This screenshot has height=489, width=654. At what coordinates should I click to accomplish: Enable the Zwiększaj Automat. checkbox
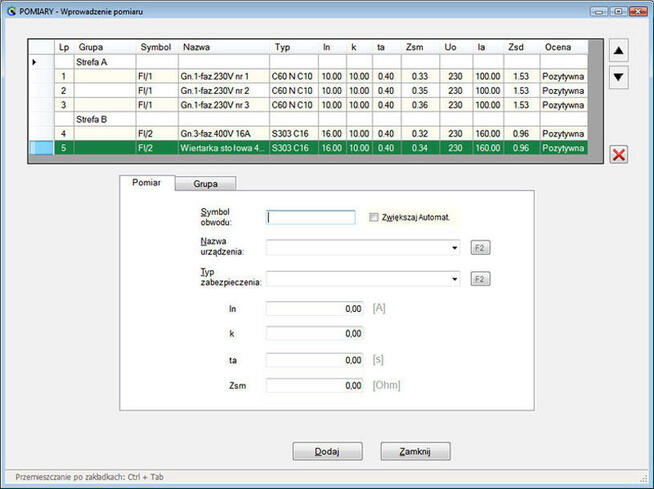(x=374, y=217)
